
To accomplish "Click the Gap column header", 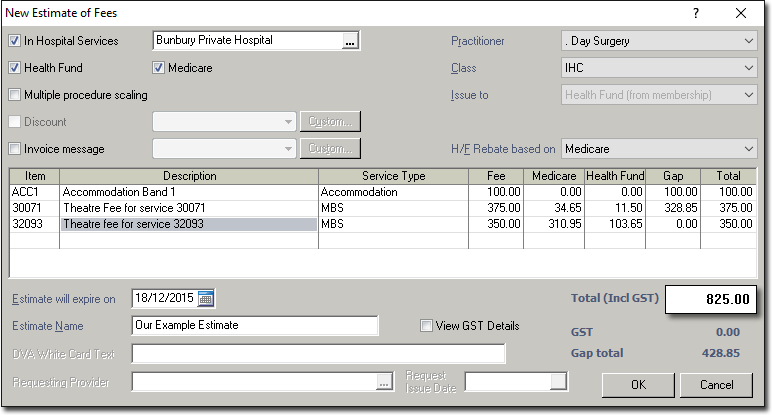I will click(672, 176).
